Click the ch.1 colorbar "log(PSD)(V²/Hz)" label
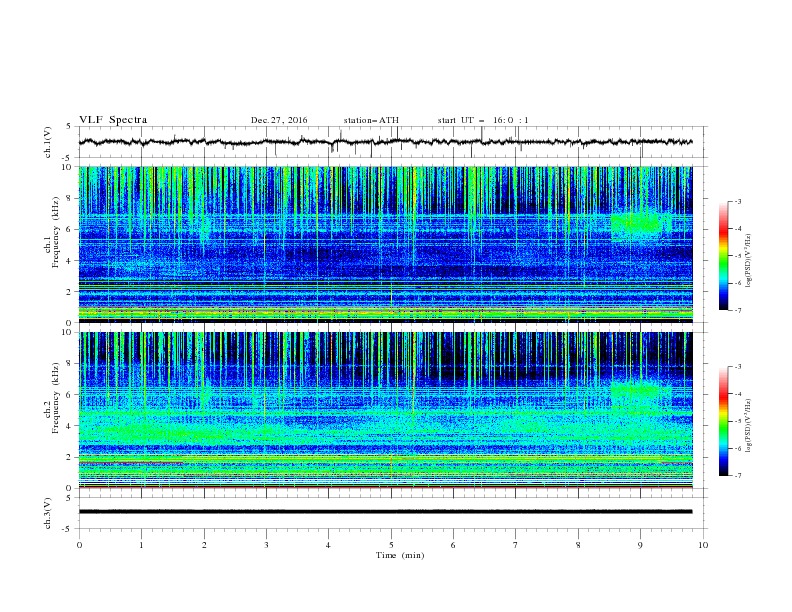This screenshot has width=792, height=612. tap(749, 261)
